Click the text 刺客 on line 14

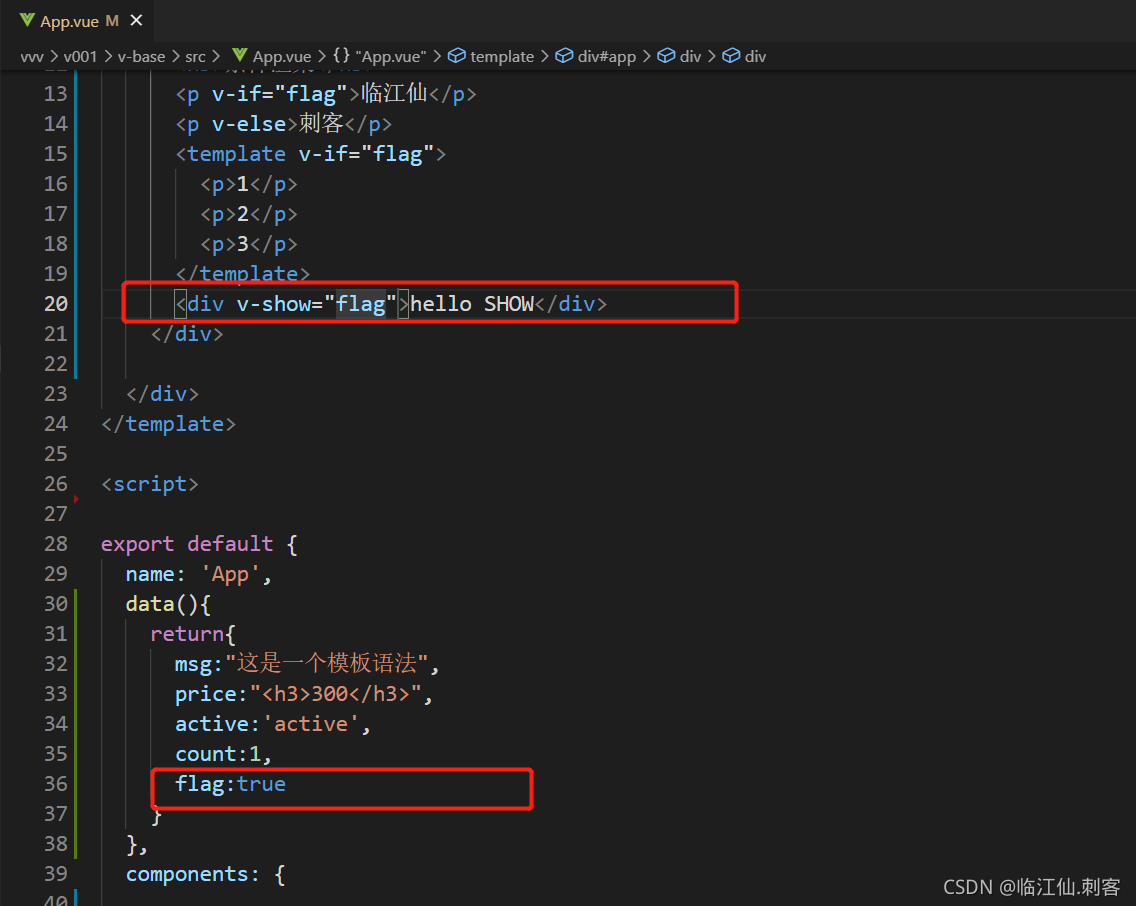point(322,124)
